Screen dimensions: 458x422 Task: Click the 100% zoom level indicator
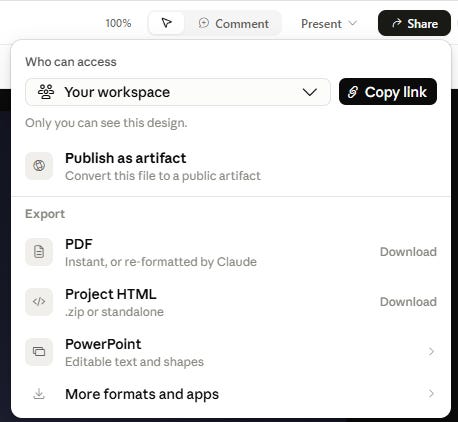click(118, 23)
